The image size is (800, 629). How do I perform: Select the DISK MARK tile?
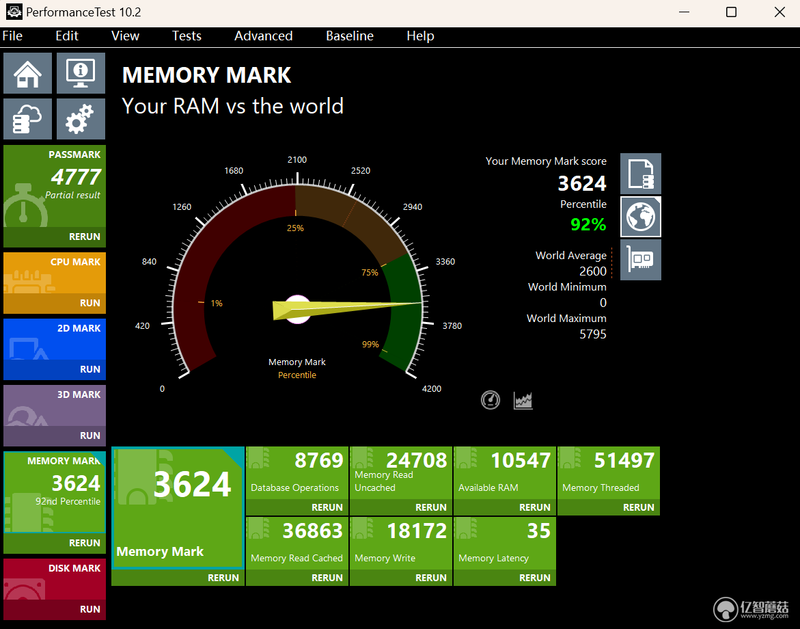[55, 579]
